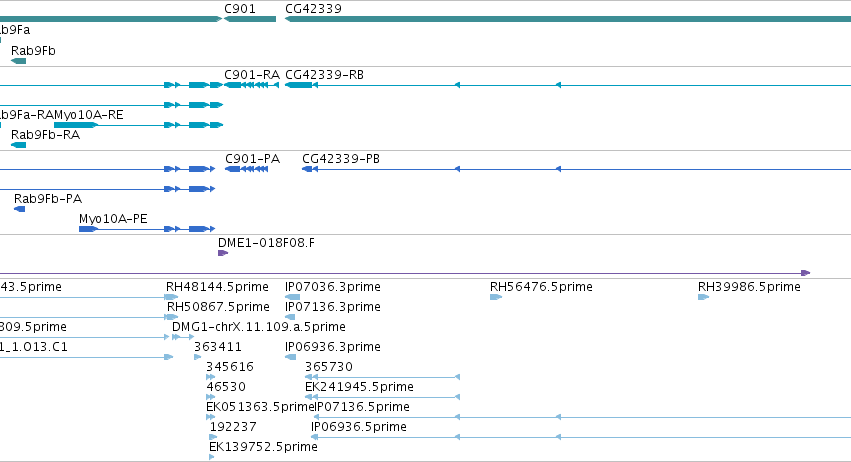Click the Rab9Fb gene name label

click(33, 51)
